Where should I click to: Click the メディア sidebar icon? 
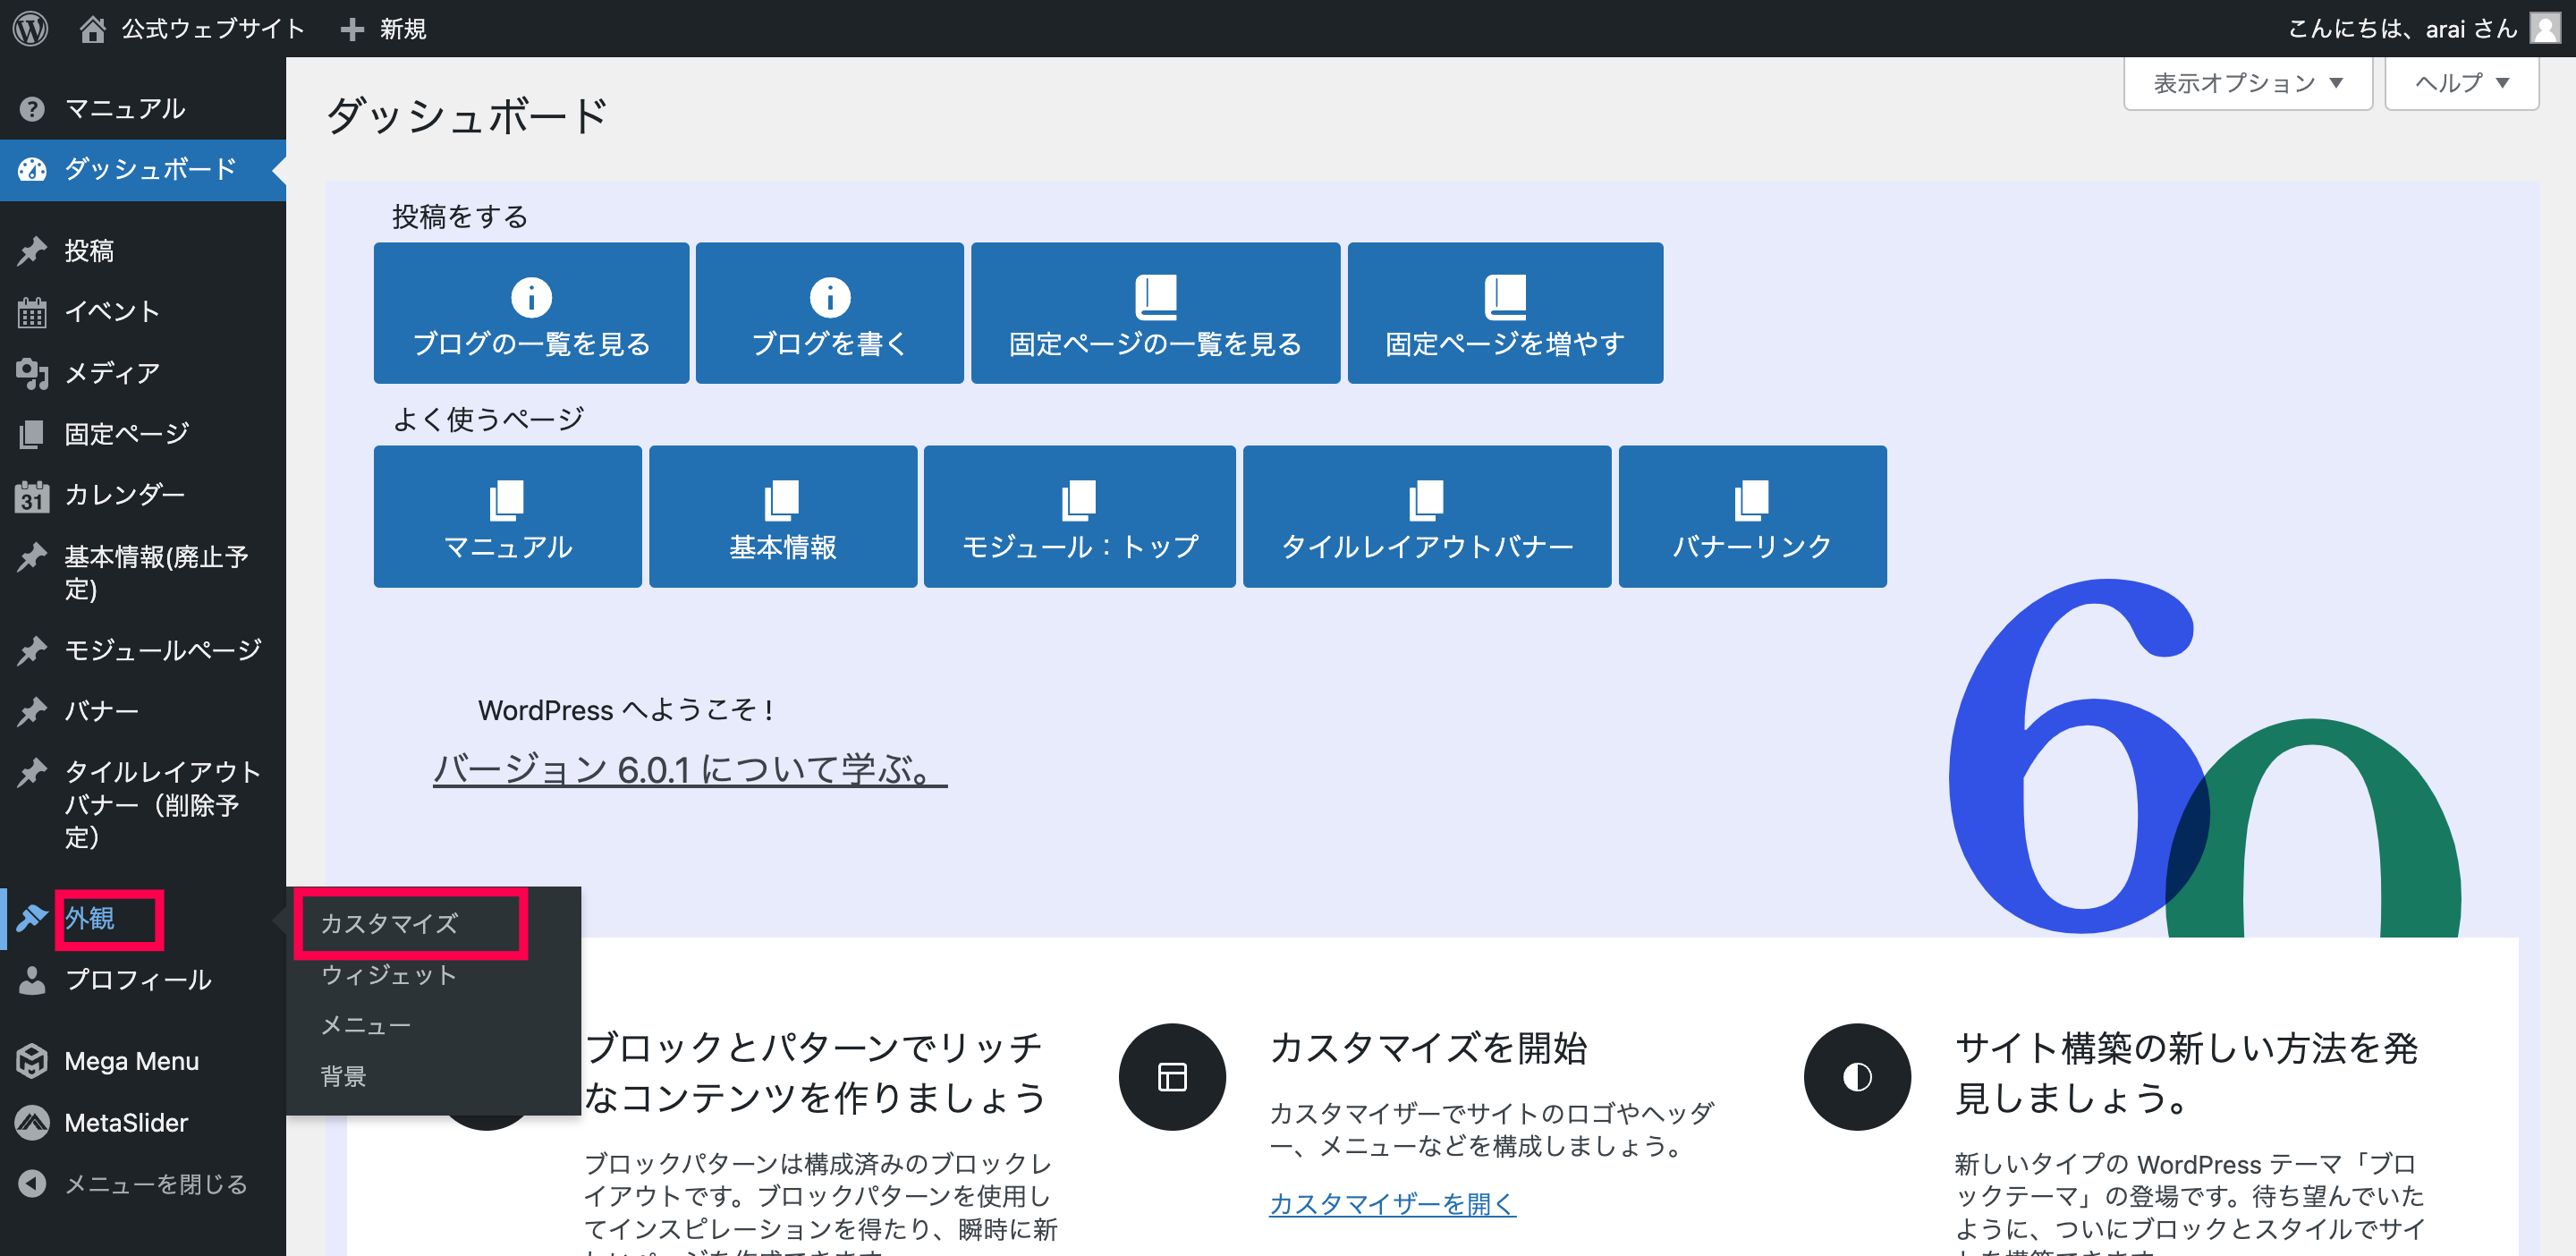[x=32, y=373]
